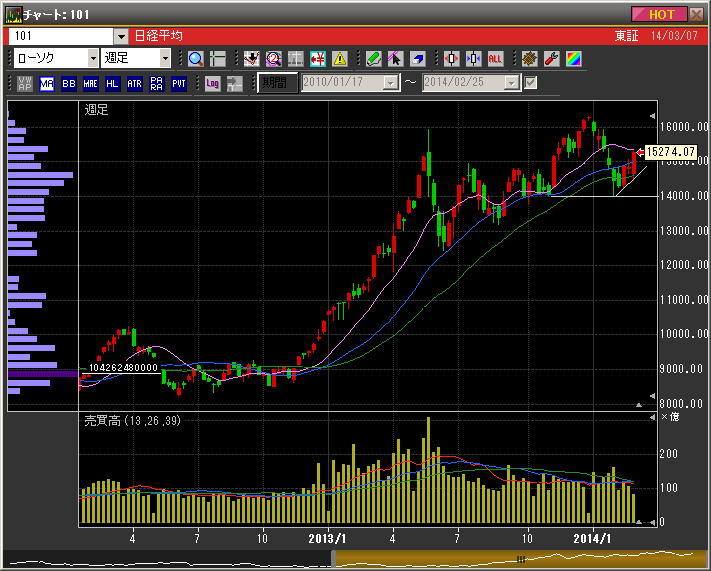Click the stock code field showing 101

pyautogui.click(x=61, y=35)
